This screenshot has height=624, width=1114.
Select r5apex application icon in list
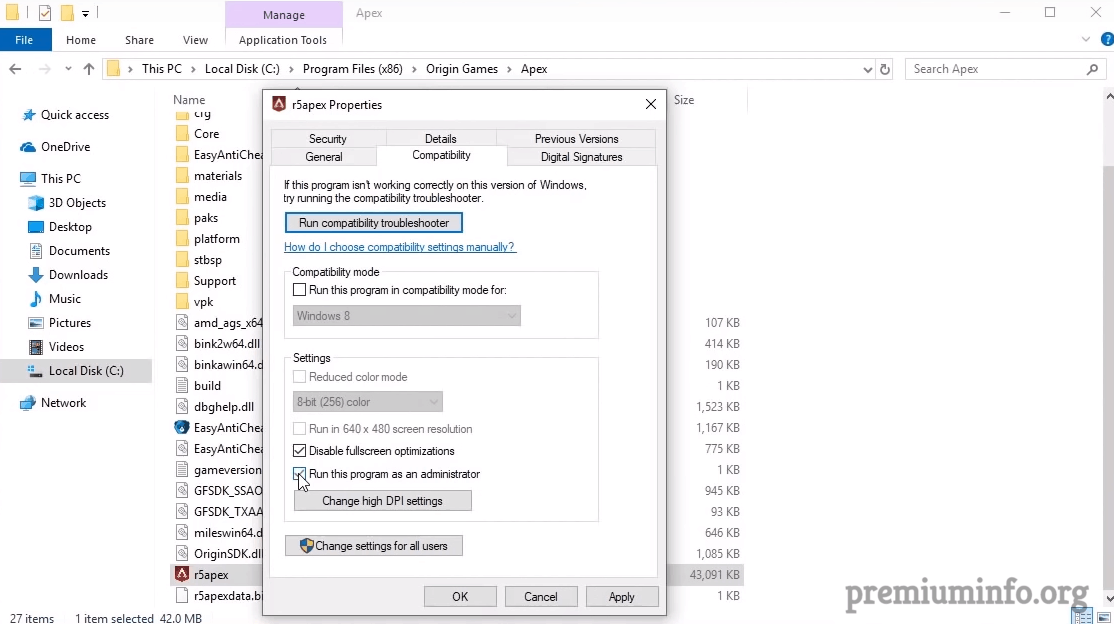click(x=182, y=574)
